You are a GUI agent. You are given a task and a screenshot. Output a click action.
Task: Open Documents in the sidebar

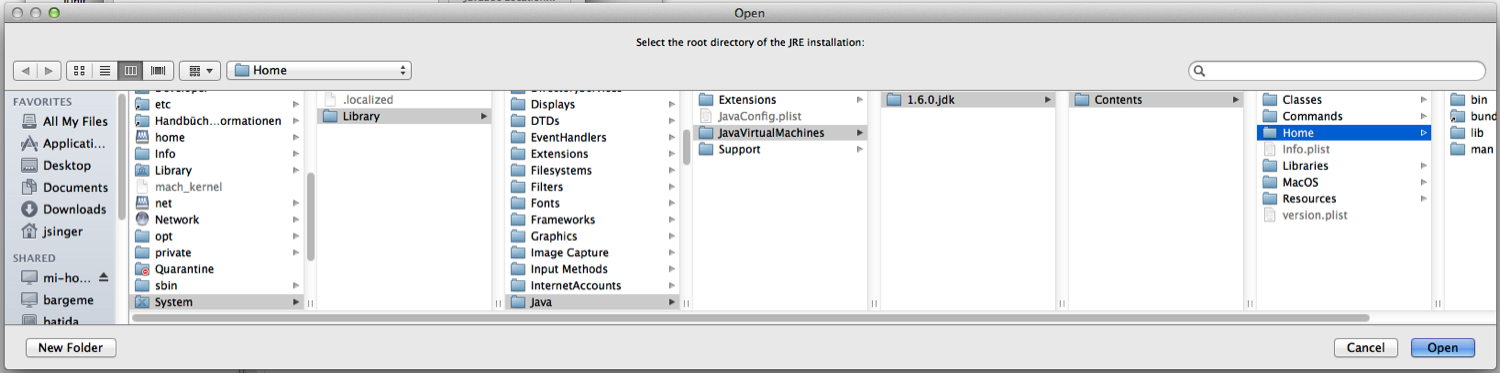click(x=65, y=188)
